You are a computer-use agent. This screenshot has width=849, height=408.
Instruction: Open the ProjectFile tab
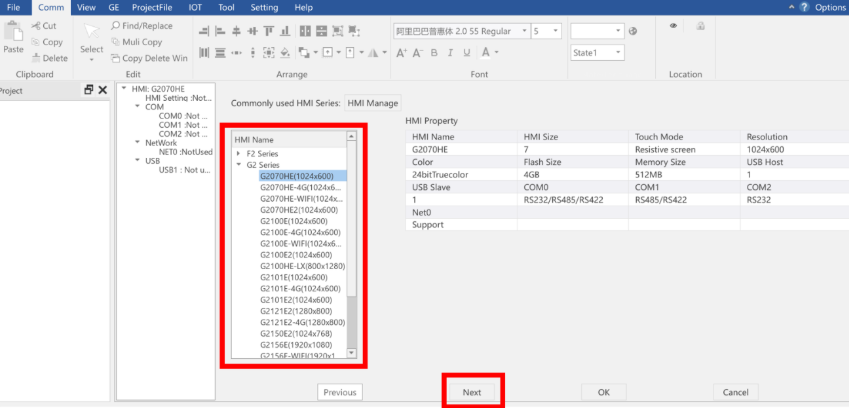pyautogui.click(x=154, y=8)
